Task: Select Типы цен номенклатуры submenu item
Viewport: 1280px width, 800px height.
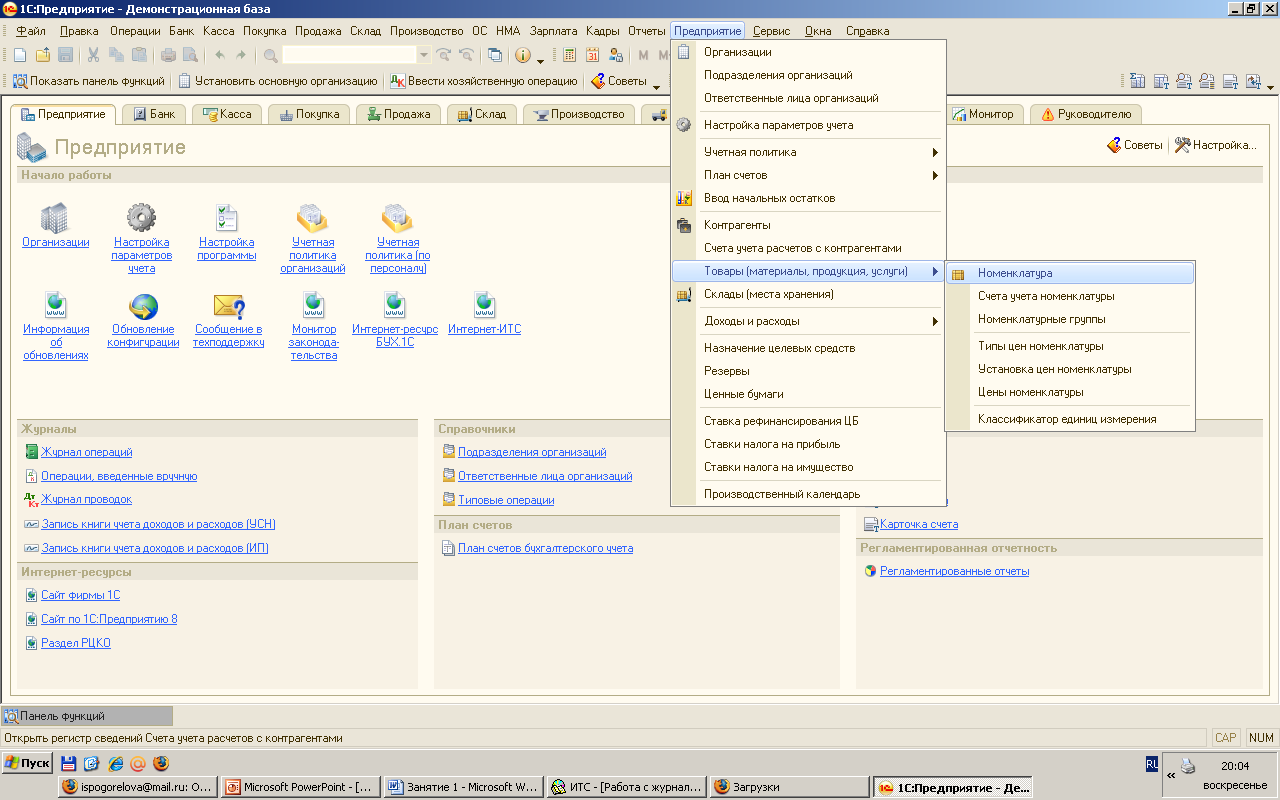Action: point(1070,346)
